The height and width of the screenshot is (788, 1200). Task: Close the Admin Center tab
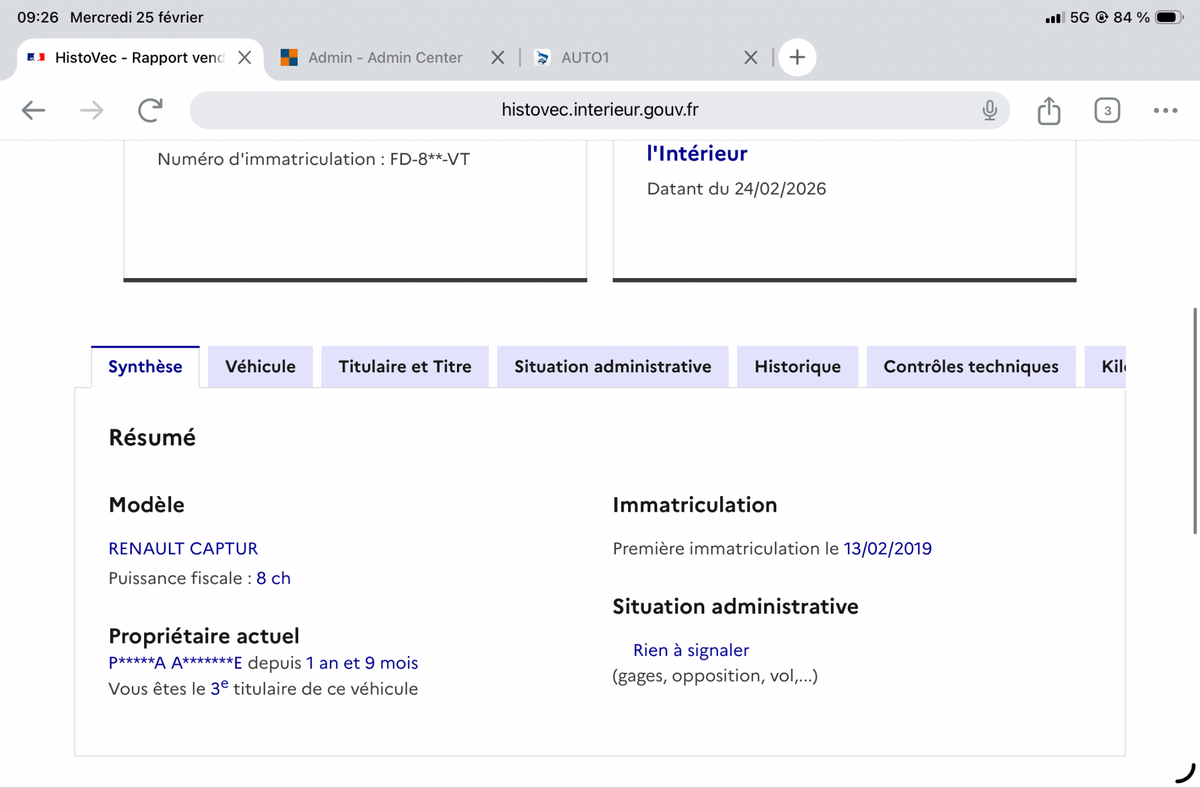[x=497, y=58]
